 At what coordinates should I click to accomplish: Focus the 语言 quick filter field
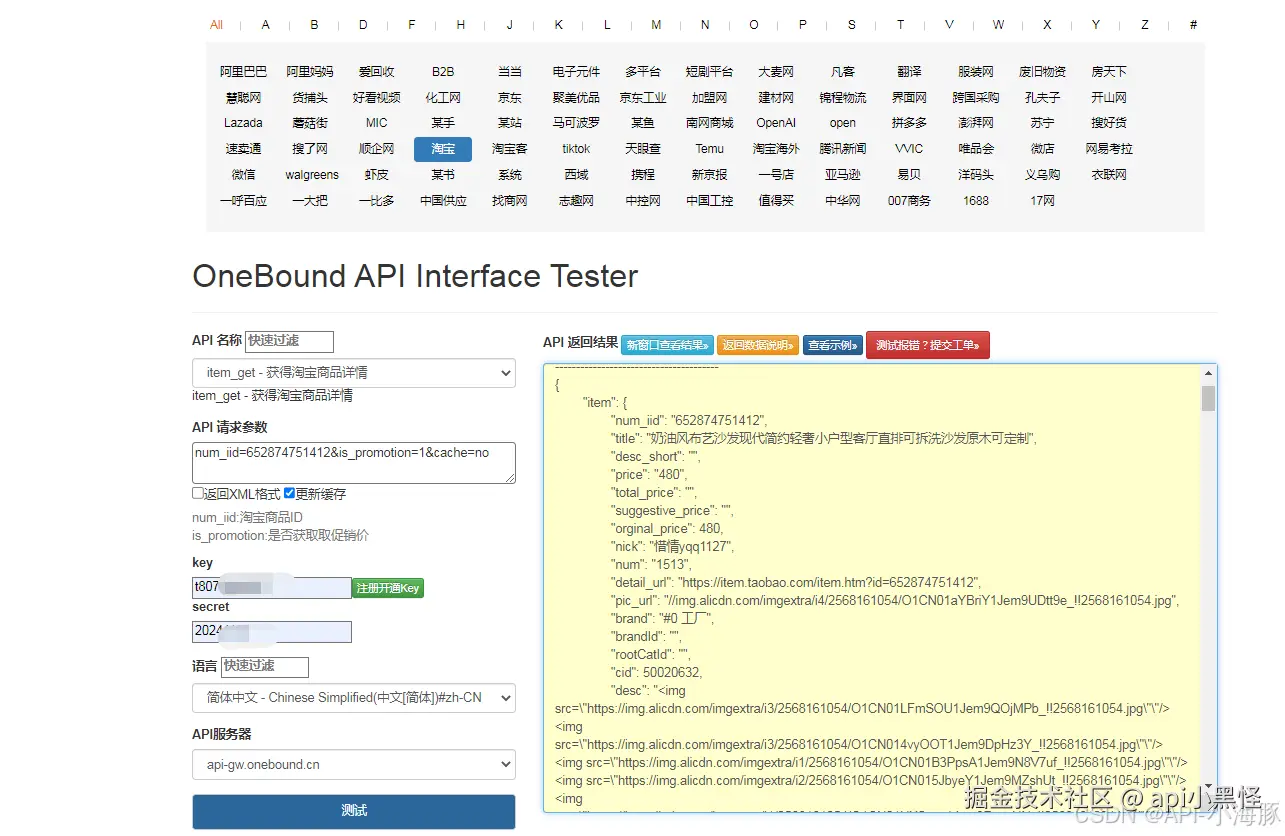click(x=265, y=666)
